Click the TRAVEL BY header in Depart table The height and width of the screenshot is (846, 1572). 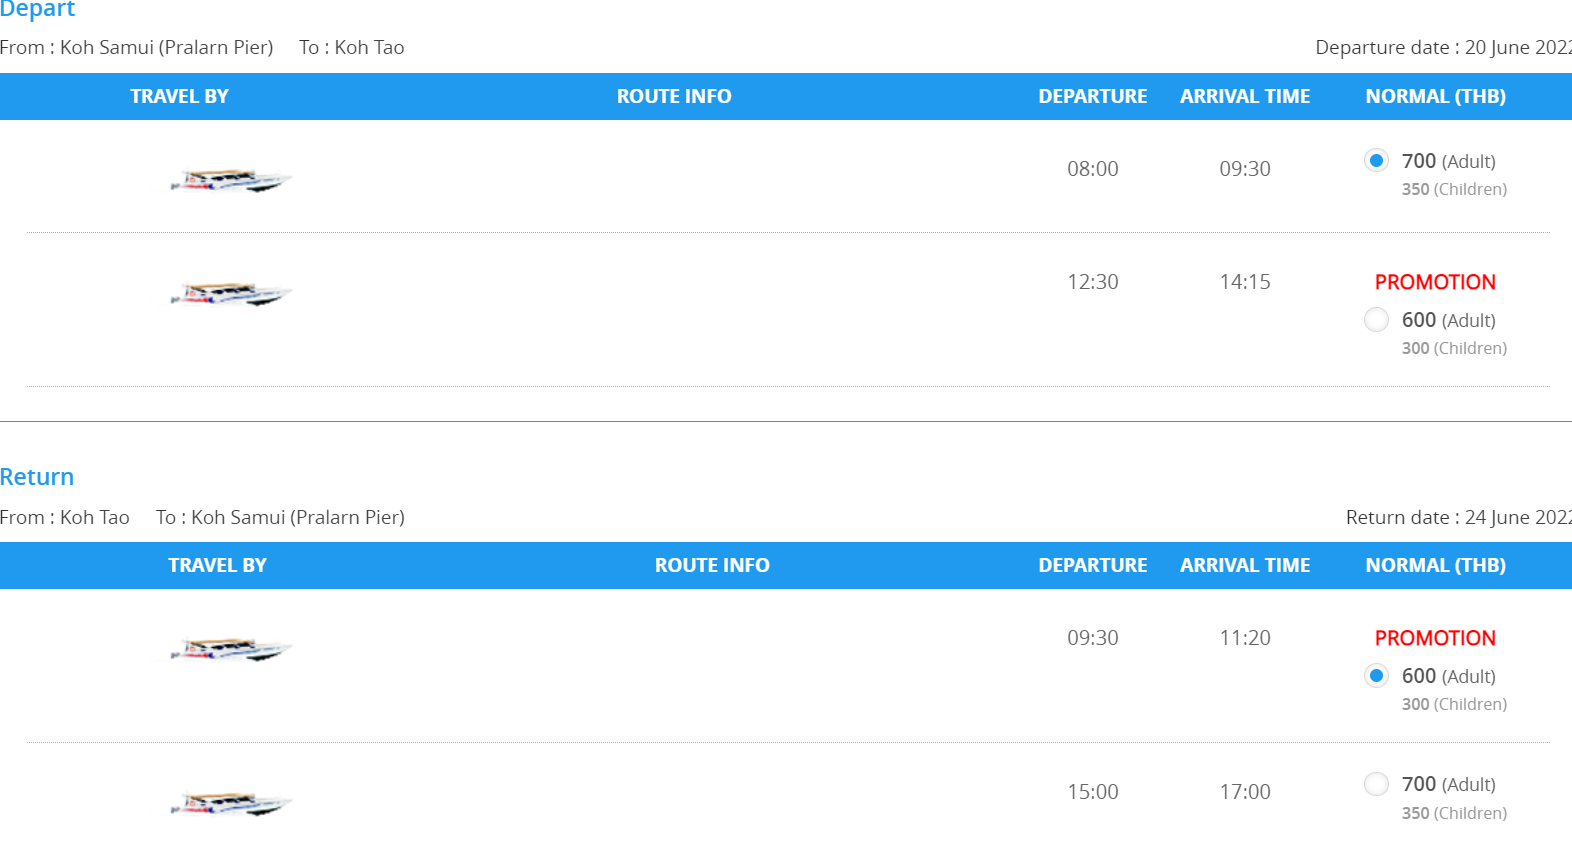(179, 96)
